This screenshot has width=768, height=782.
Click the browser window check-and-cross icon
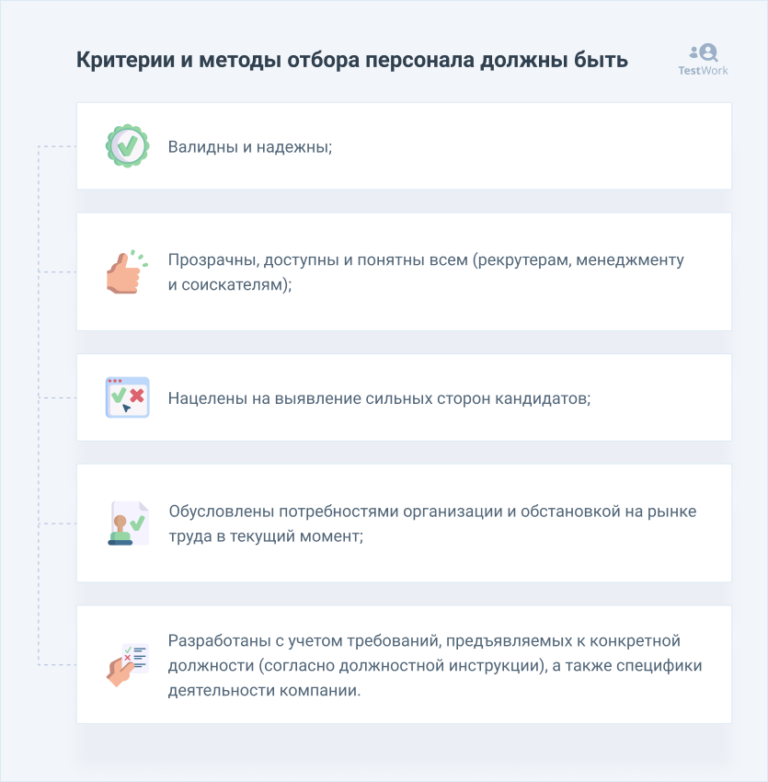127,397
